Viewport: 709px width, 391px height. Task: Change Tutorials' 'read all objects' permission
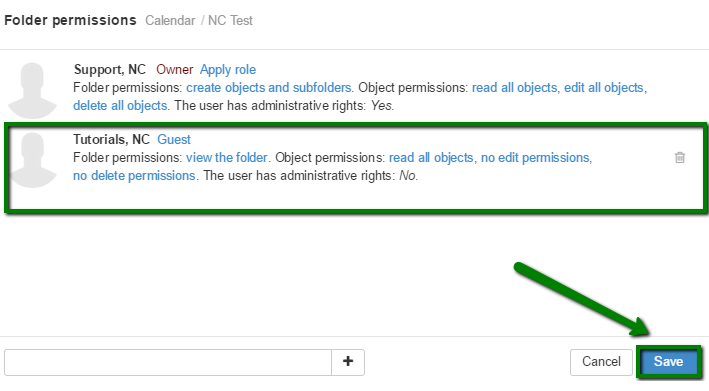pyautogui.click(x=431, y=157)
